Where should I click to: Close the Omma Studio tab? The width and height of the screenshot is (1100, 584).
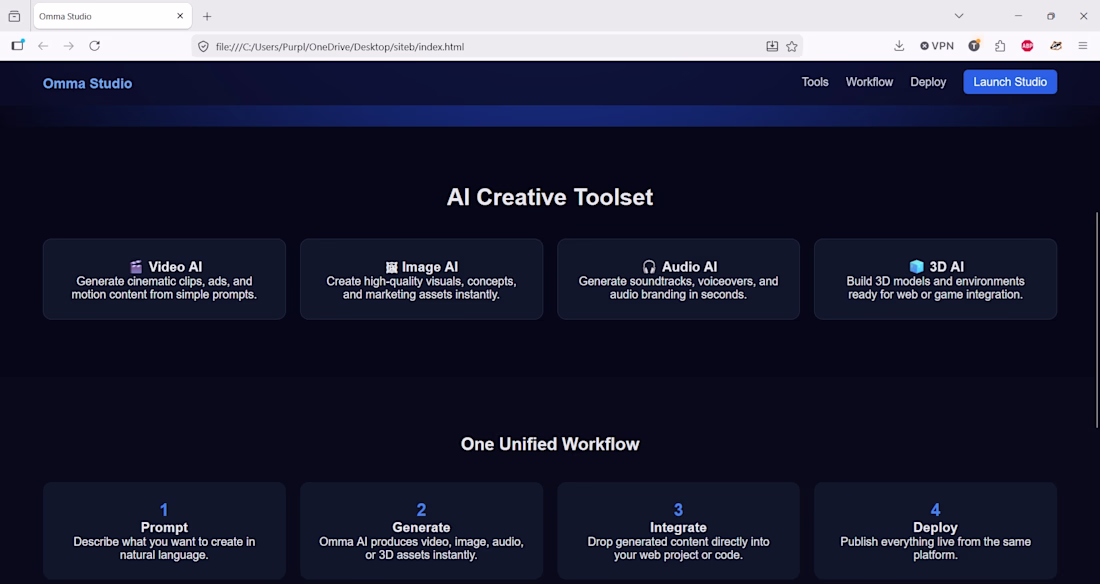180,16
